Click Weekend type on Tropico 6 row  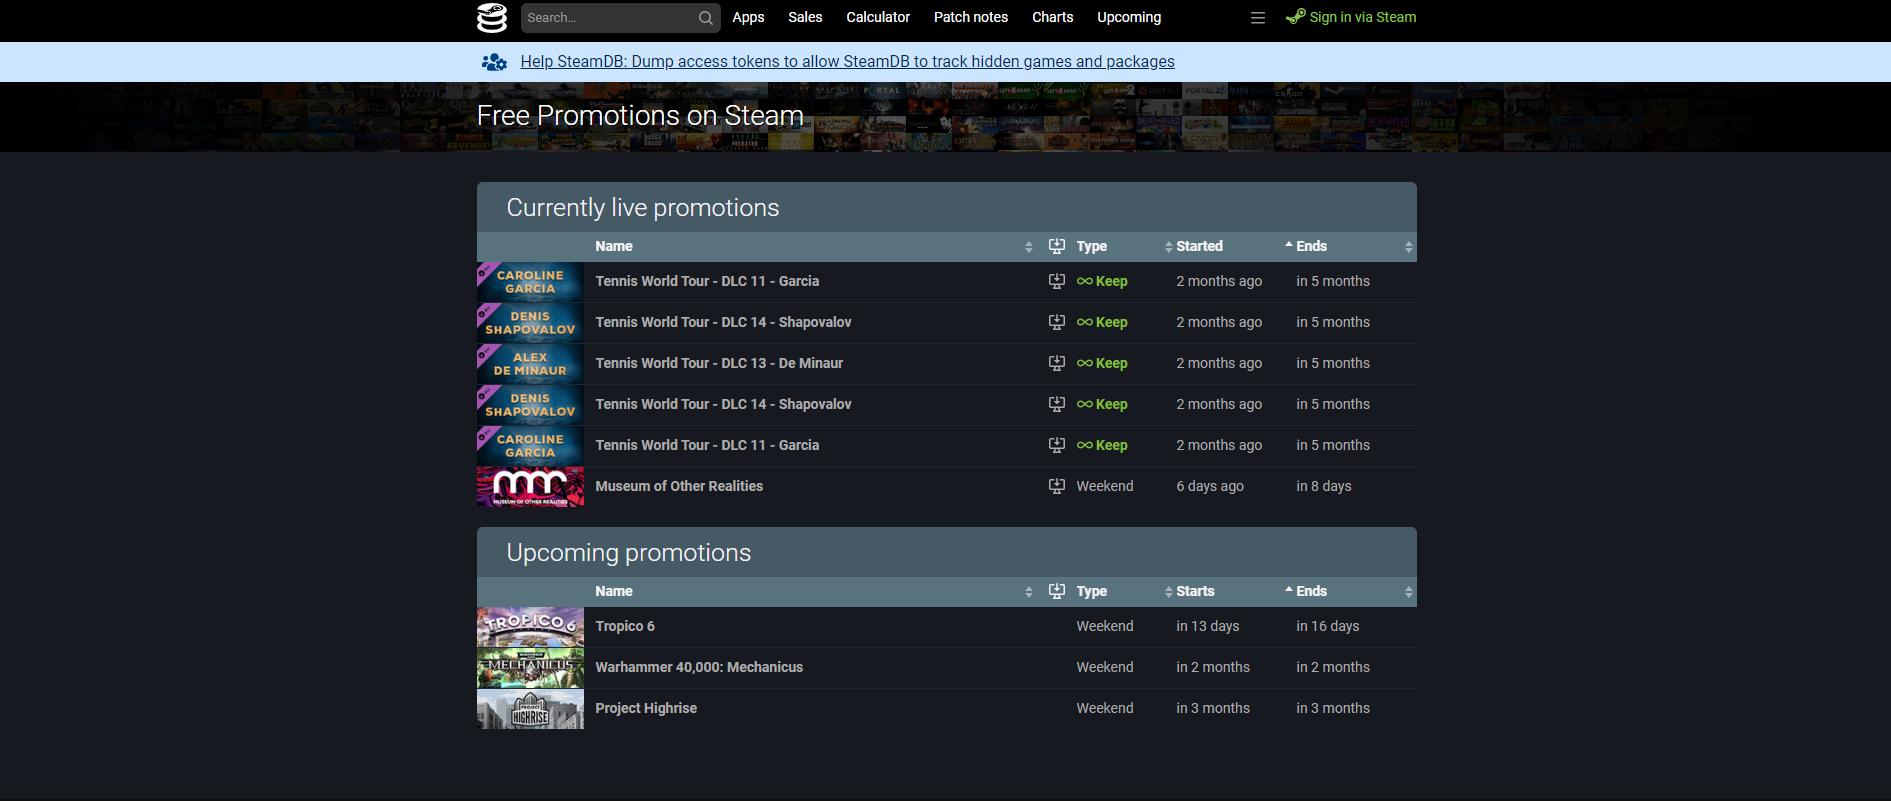click(1105, 626)
